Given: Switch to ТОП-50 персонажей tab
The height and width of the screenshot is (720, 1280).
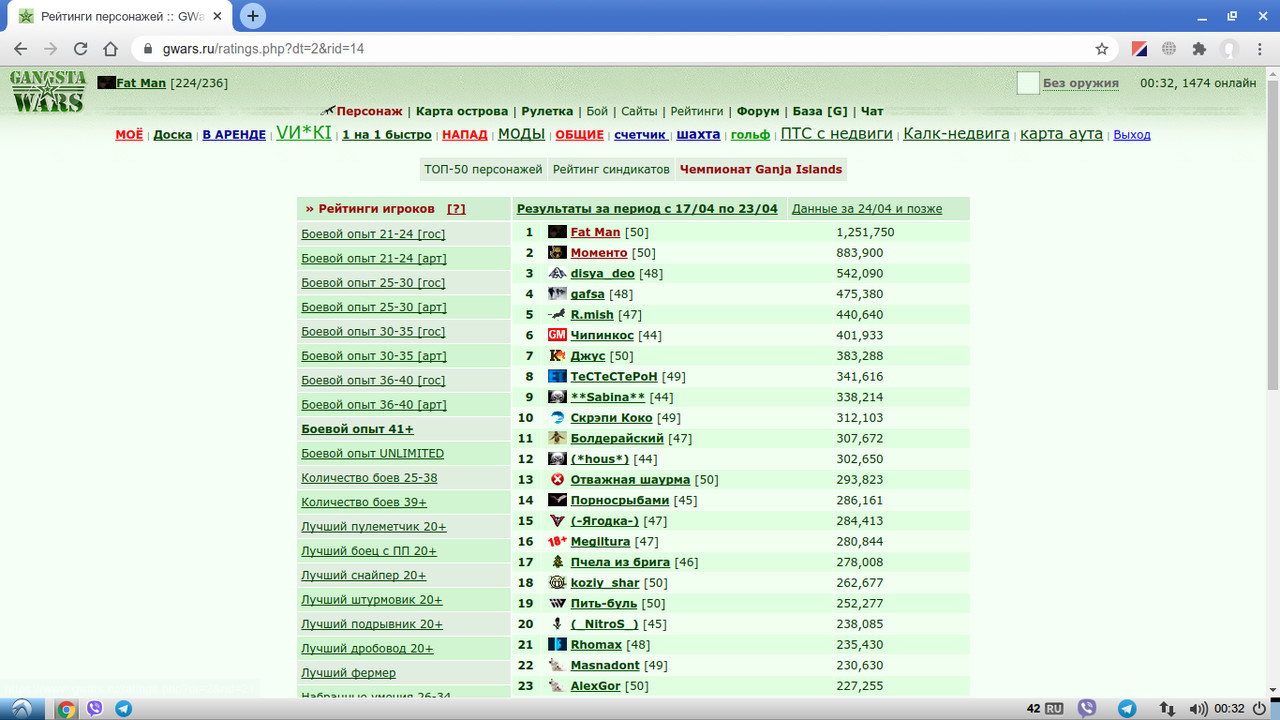Looking at the screenshot, I should tap(483, 170).
